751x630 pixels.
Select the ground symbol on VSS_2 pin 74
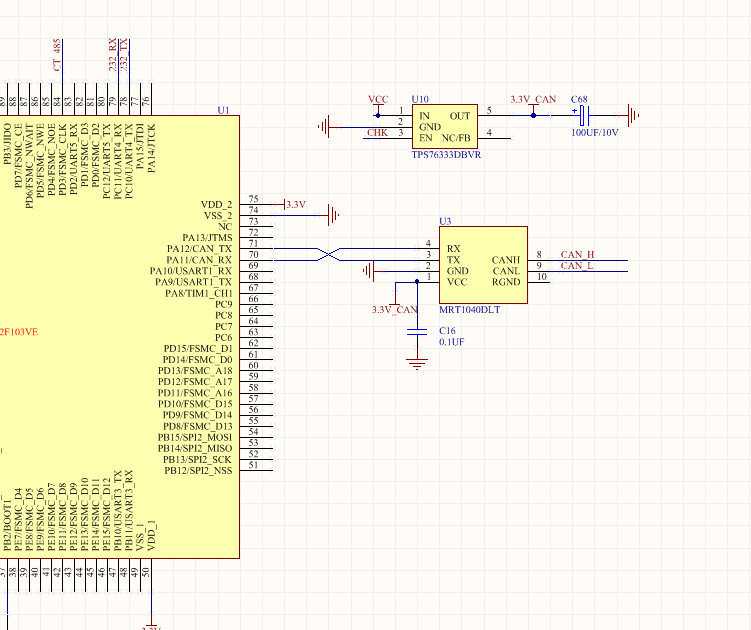tap(333, 215)
